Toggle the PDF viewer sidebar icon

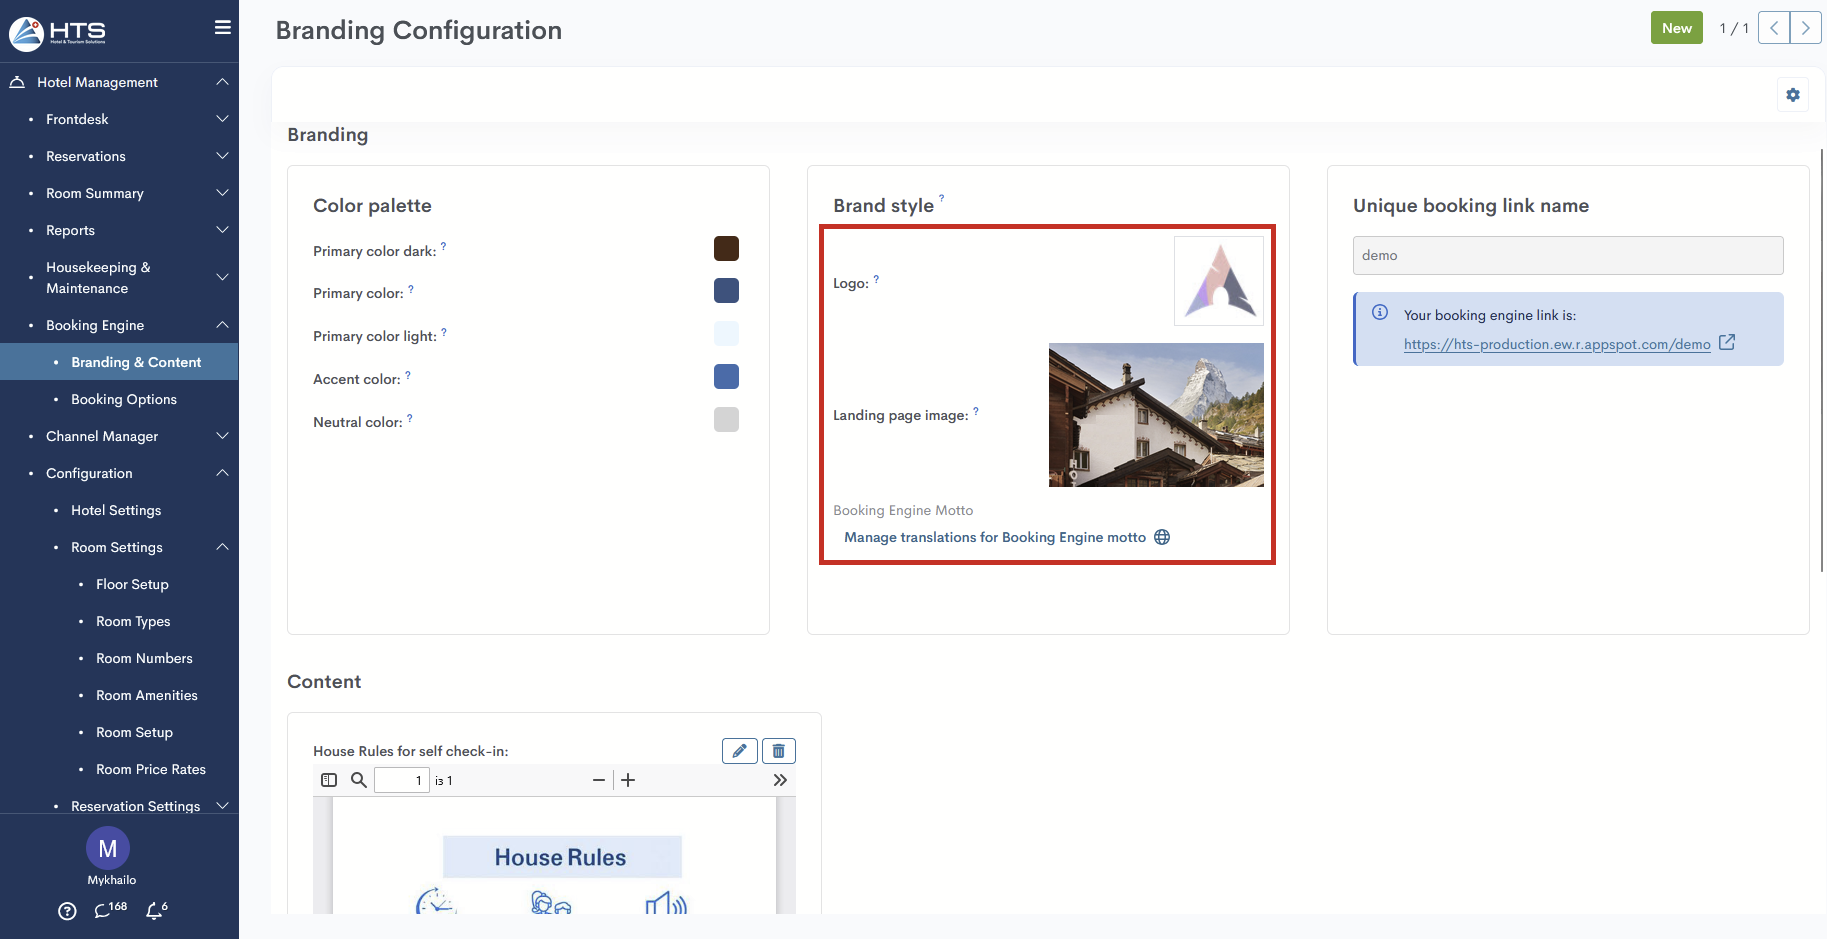point(329,780)
